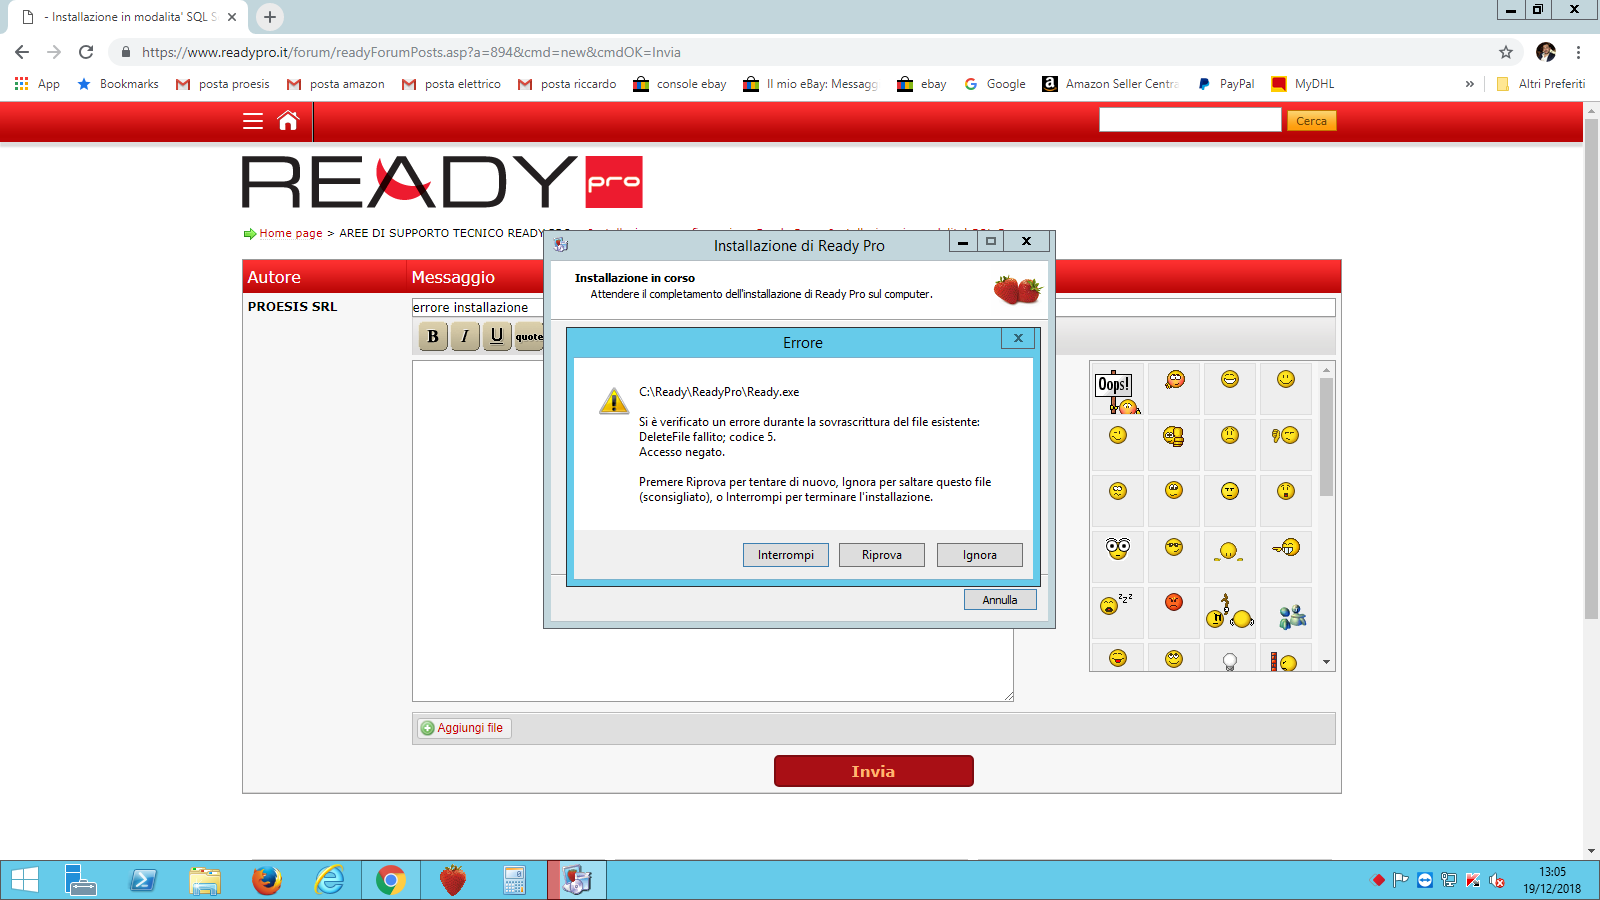The width and height of the screenshot is (1600, 900).
Task: Insert the big-eyed shocked emoticon
Action: (x=1118, y=547)
